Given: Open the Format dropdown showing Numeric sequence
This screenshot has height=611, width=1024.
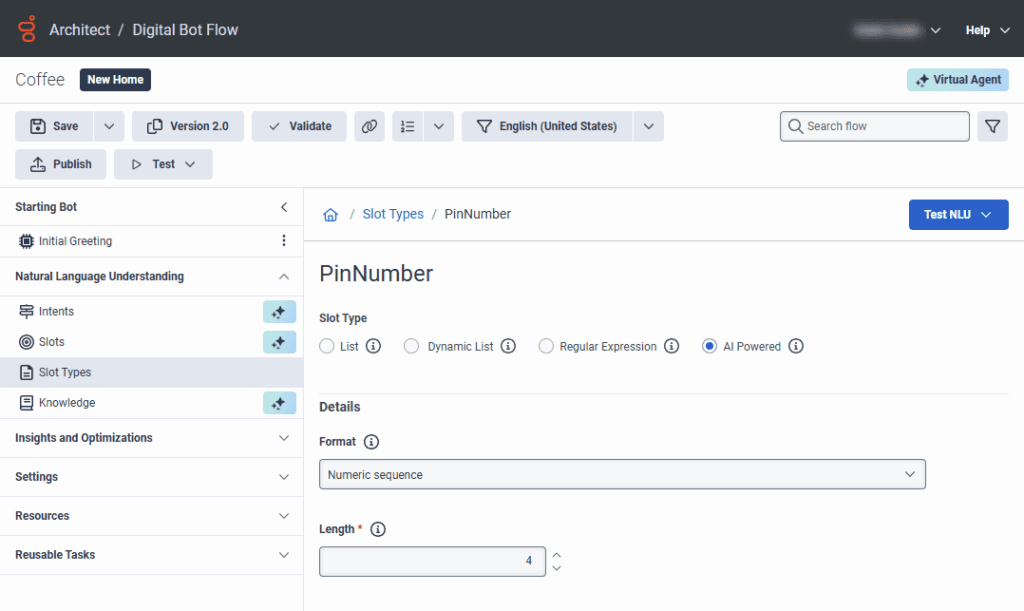Looking at the screenshot, I should pyautogui.click(x=622, y=474).
